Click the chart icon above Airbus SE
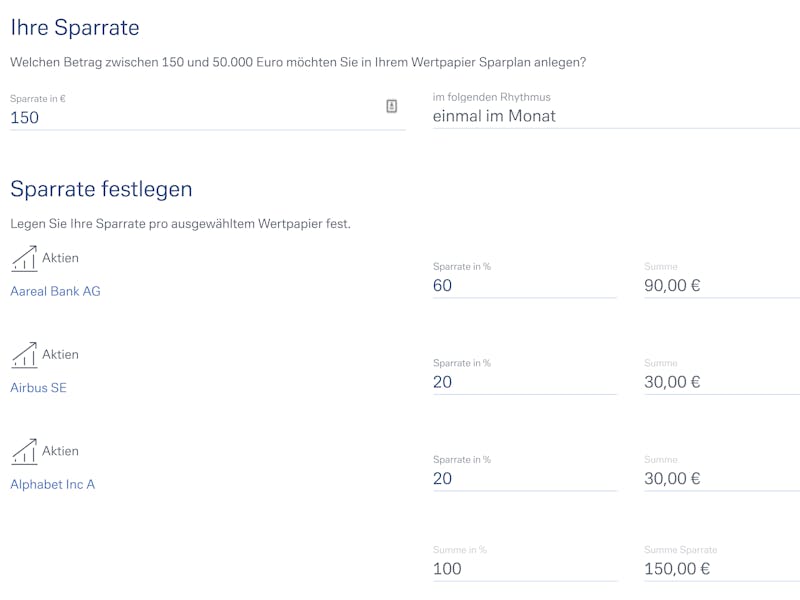Image resolution: width=800 pixels, height=600 pixels. click(x=24, y=355)
